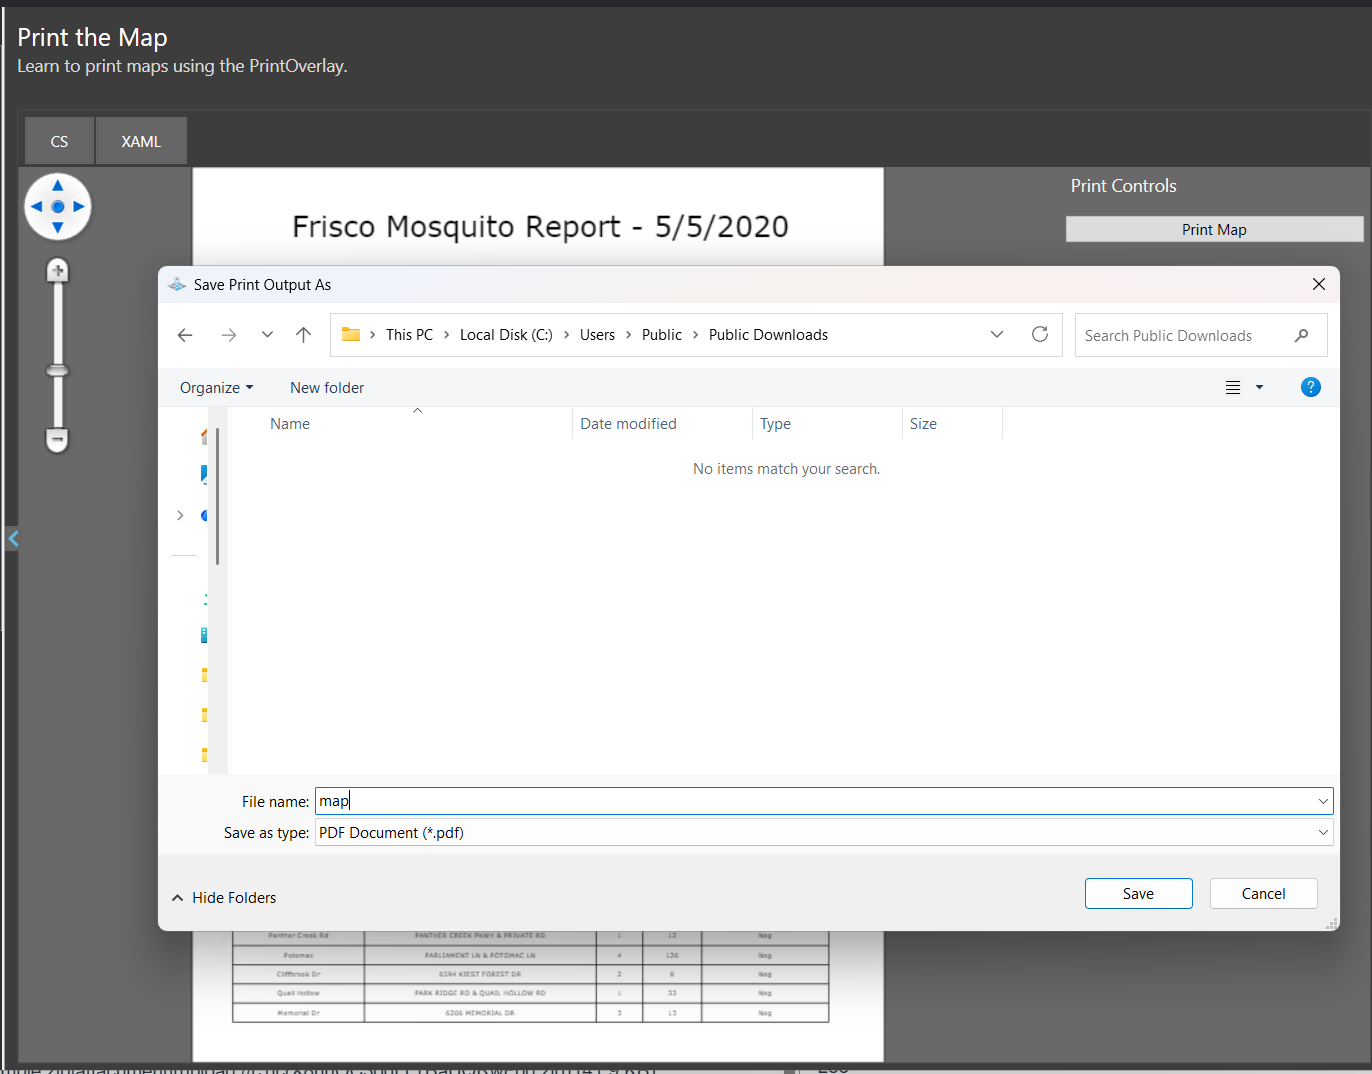Click the zoom out minus button

pos(58,439)
